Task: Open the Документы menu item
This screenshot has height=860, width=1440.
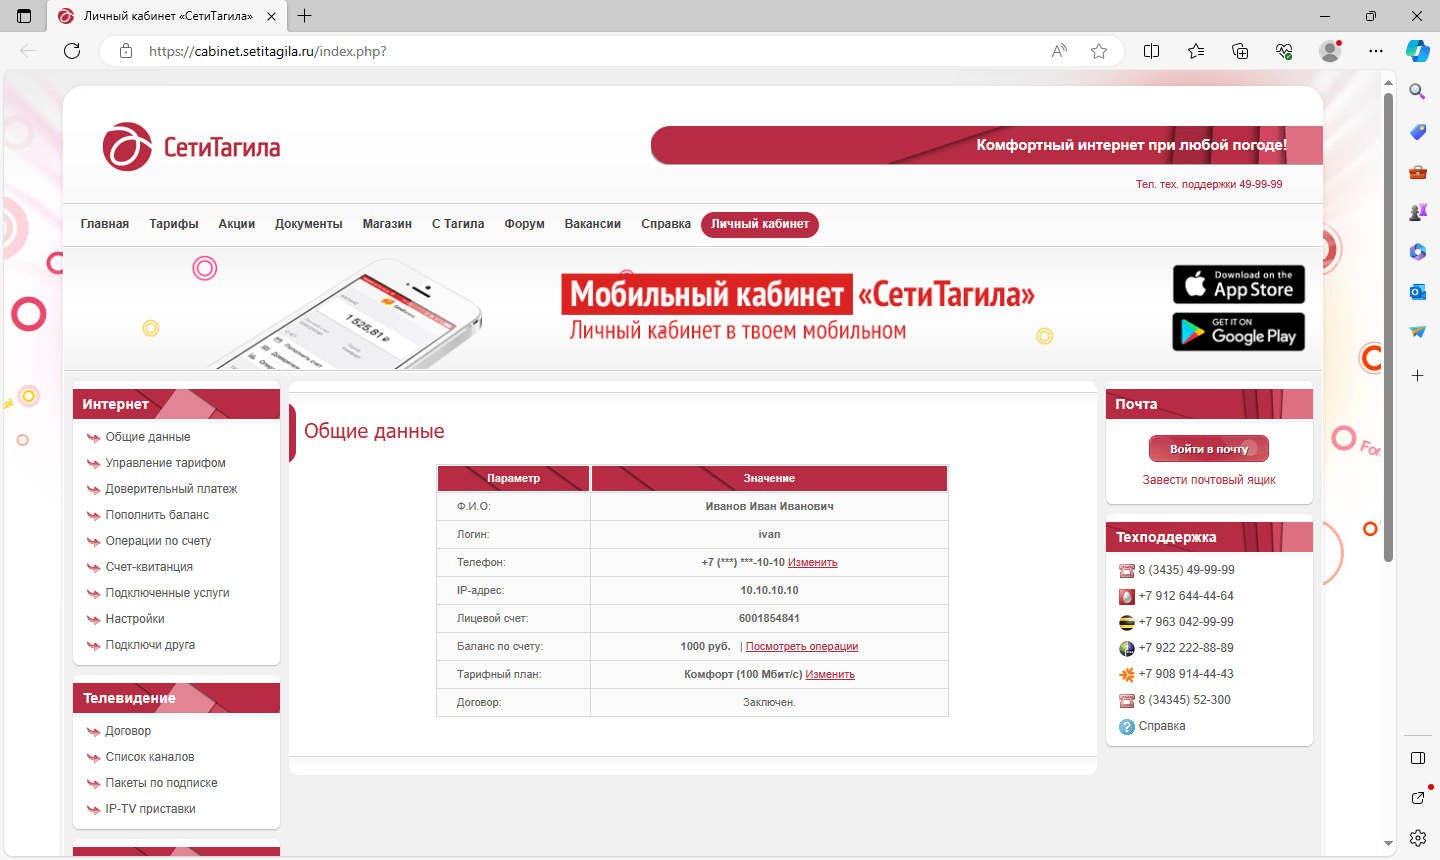Action: [309, 224]
